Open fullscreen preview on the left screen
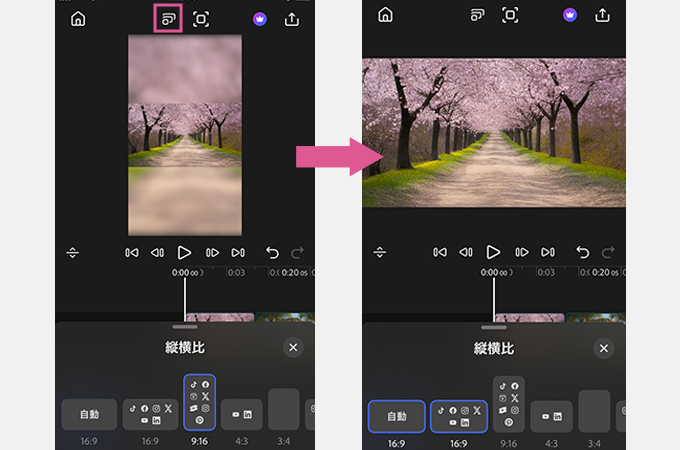The width and height of the screenshot is (680, 450). [x=201, y=18]
